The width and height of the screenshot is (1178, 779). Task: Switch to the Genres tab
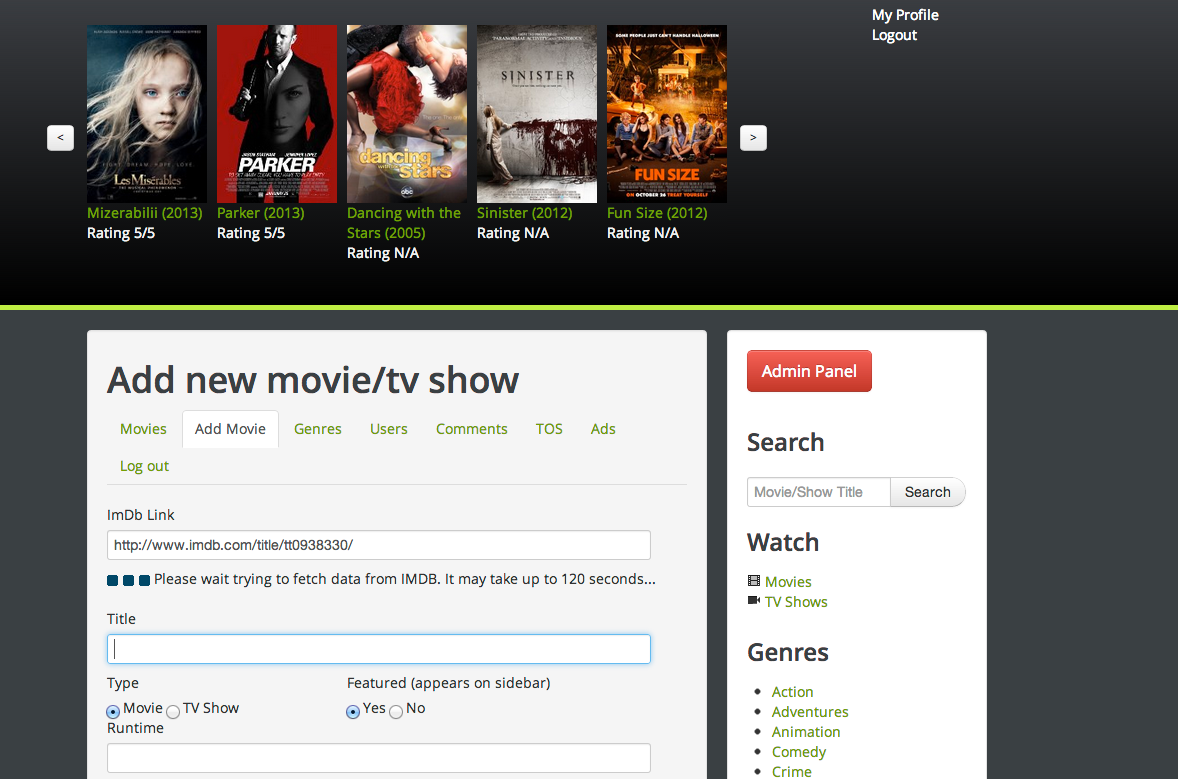point(318,429)
